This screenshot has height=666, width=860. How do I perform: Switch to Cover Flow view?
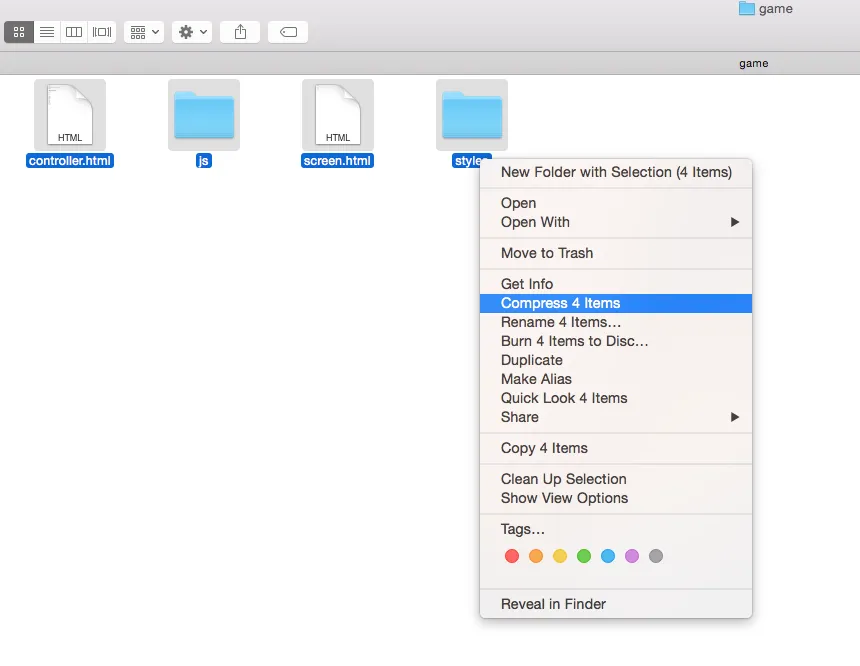click(101, 32)
